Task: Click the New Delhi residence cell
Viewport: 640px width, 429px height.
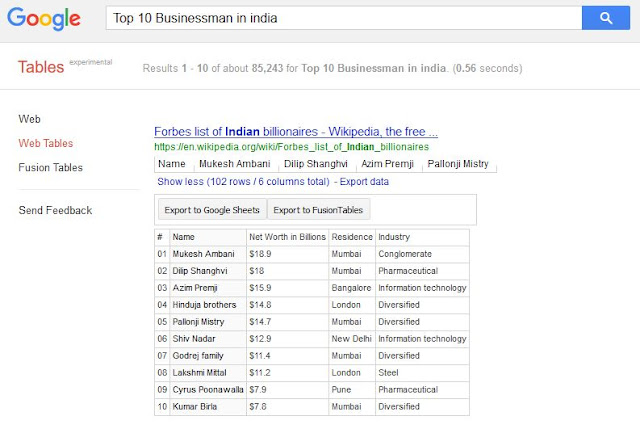Action: (x=351, y=339)
